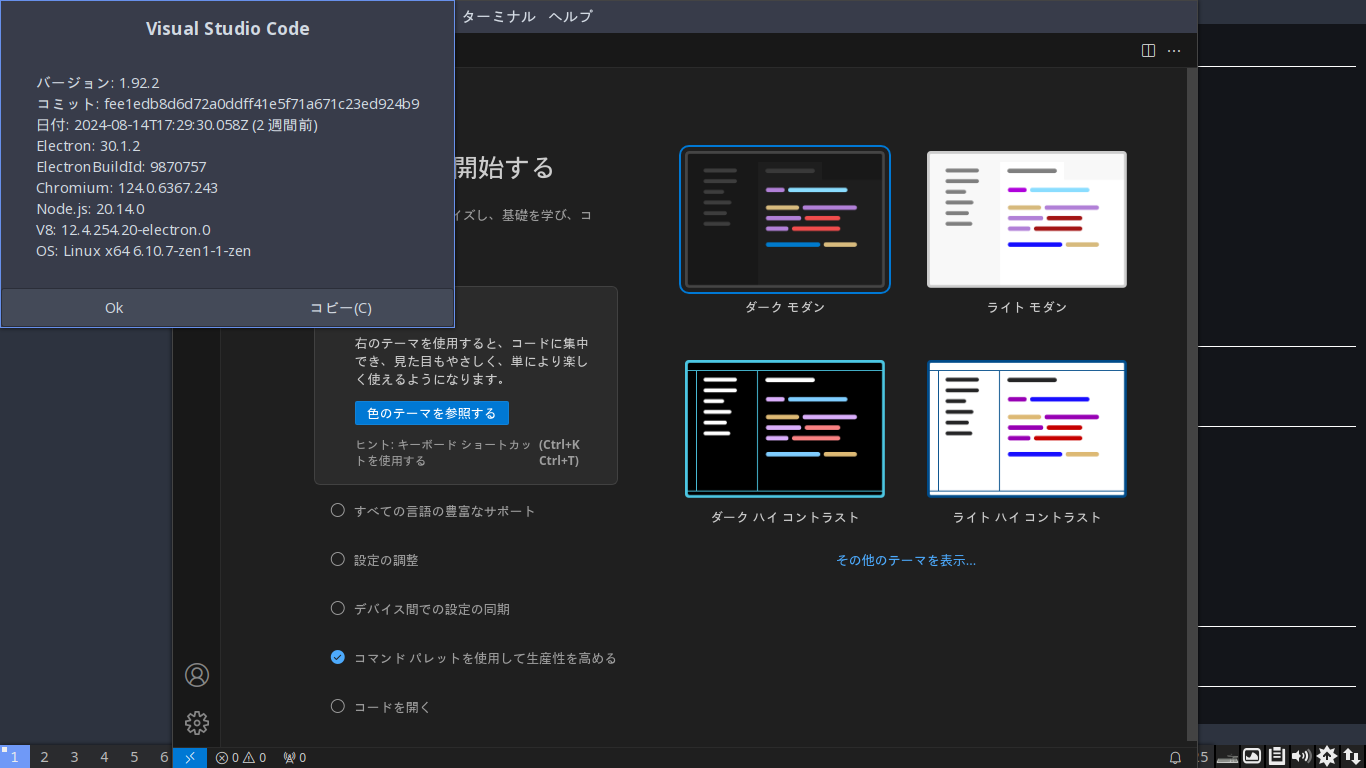
Task: Expand the デバイス間での設定の同期 step
Action: tap(431, 609)
